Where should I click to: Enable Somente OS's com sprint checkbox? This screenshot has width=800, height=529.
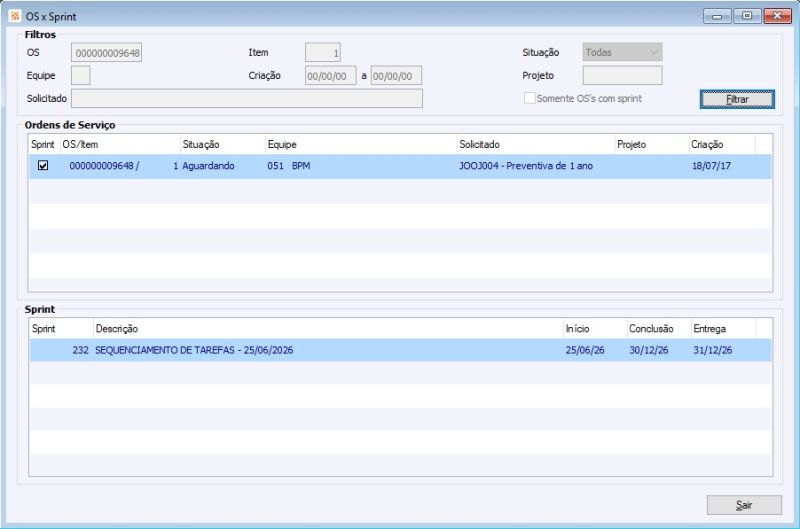(530, 98)
